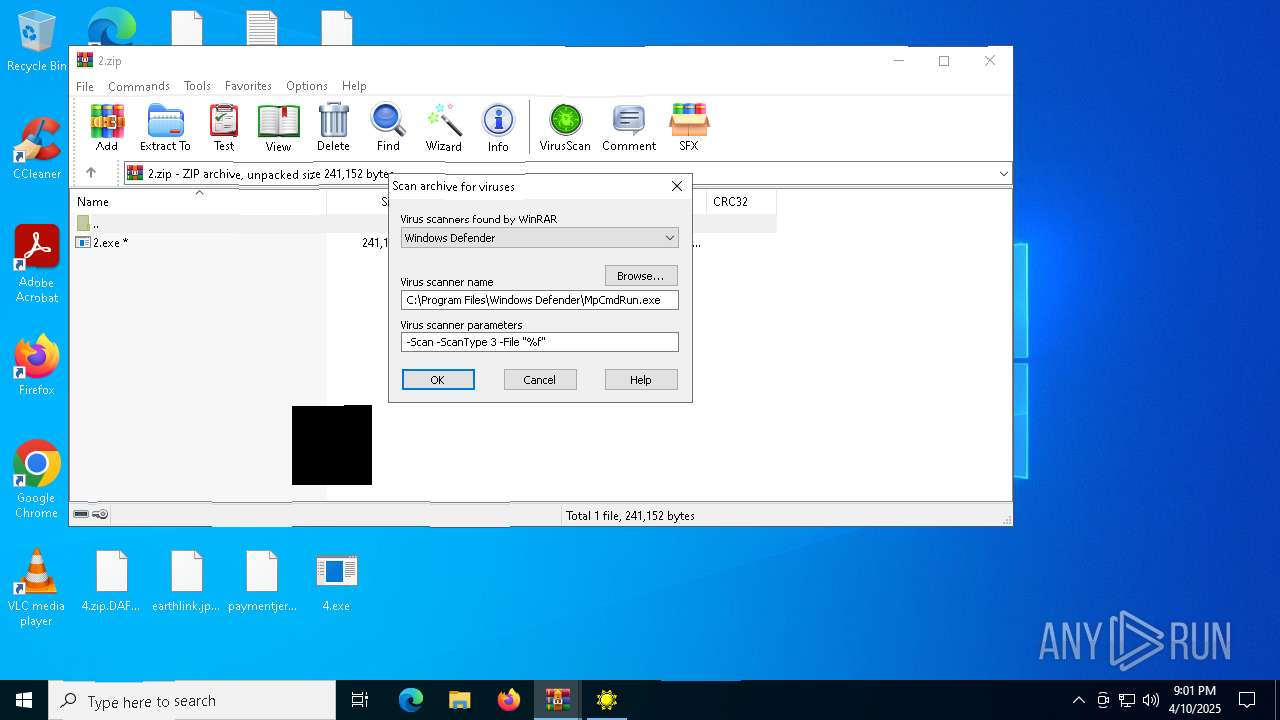Open the Options menu
The width and height of the screenshot is (1280, 720).
tap(307, 86)
